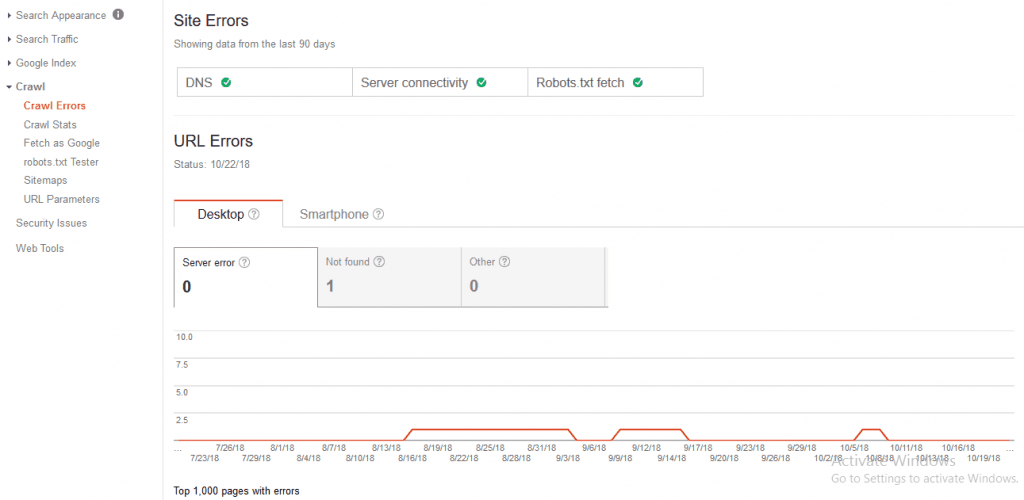
Task: Click the 2.5 value on chart y-axis
Action: point(182,420)
